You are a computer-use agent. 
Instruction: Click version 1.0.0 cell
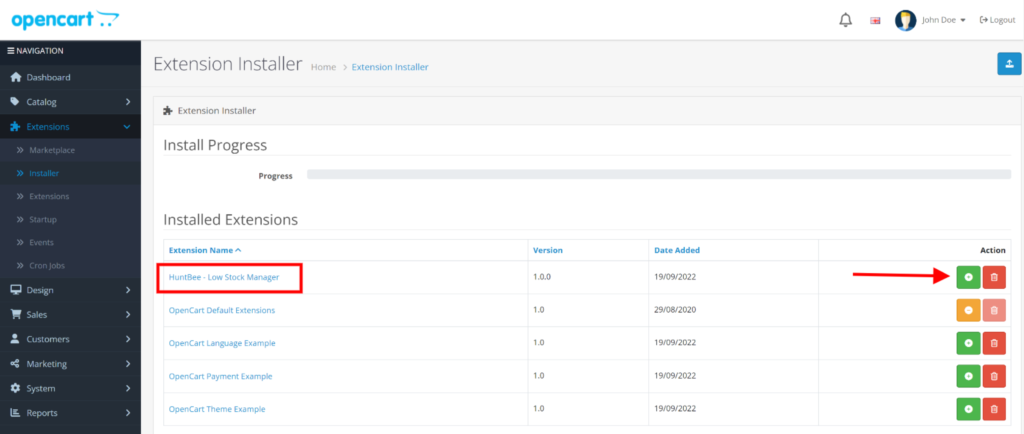pyautogui.click(x=542, y=277)
